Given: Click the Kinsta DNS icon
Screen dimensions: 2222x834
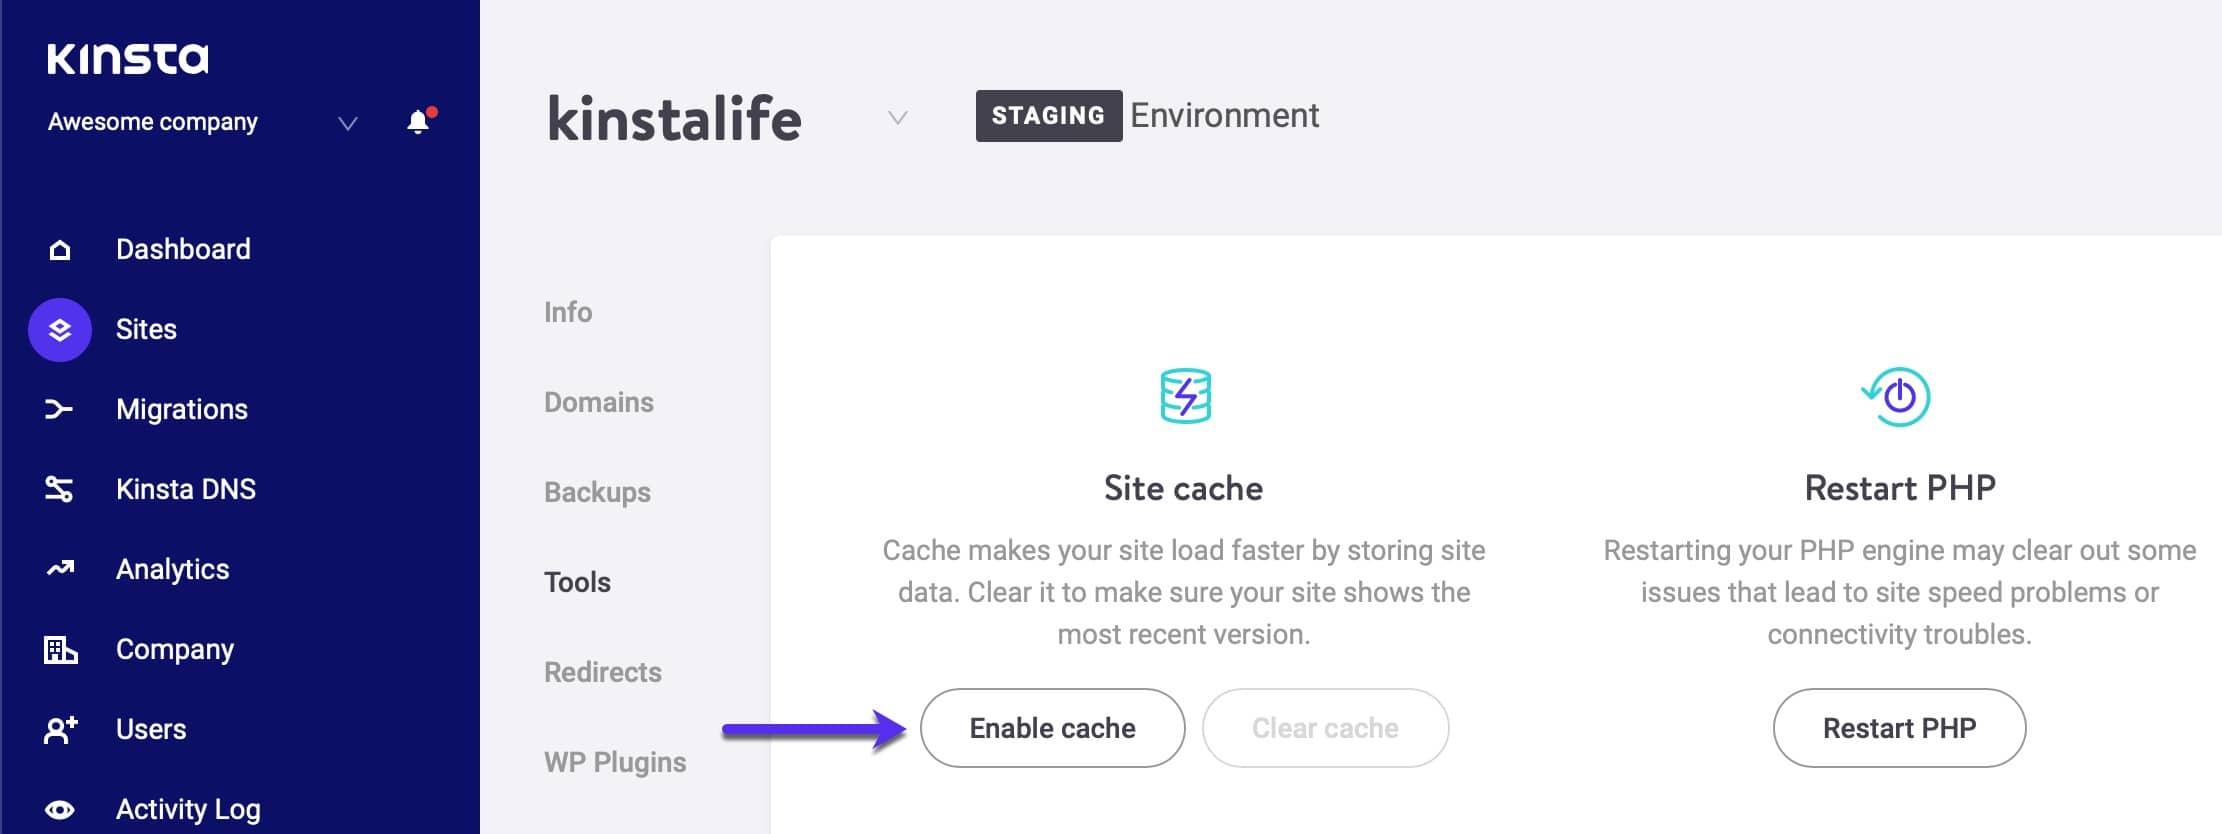Looking at the screenshot, I should pyautogui.click(x=60, y=489).
